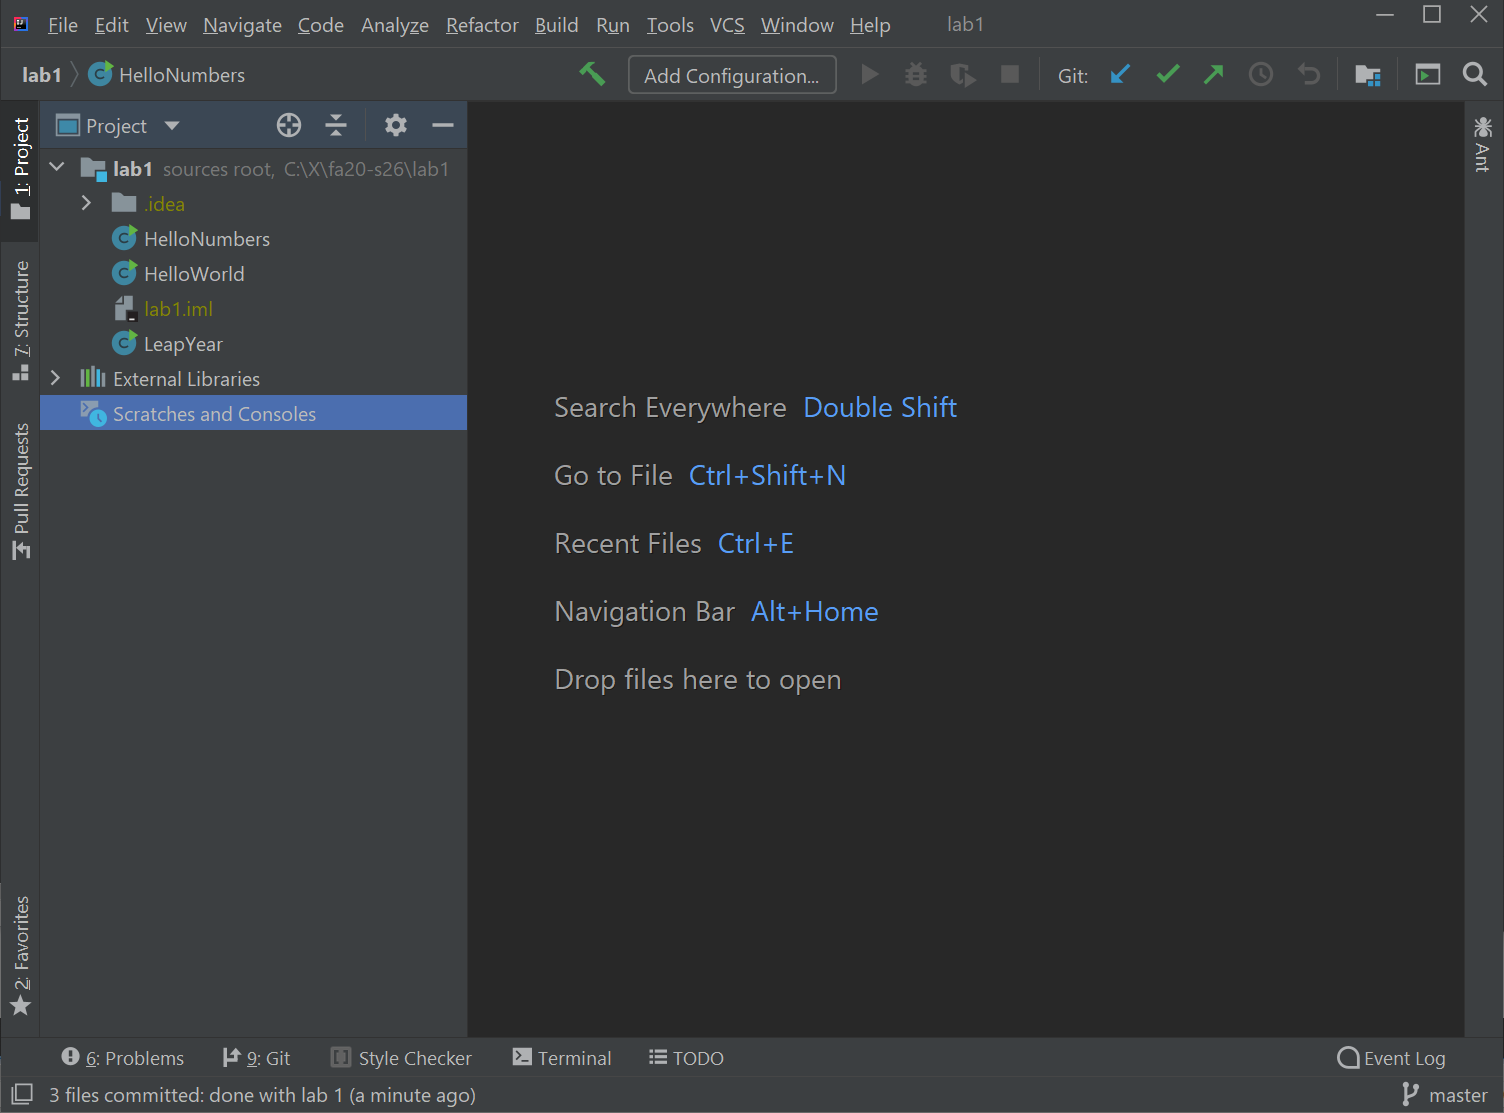The image size is (1504, 1113).
Task: Click the Stop square icon
Action: coord(1010,74)
